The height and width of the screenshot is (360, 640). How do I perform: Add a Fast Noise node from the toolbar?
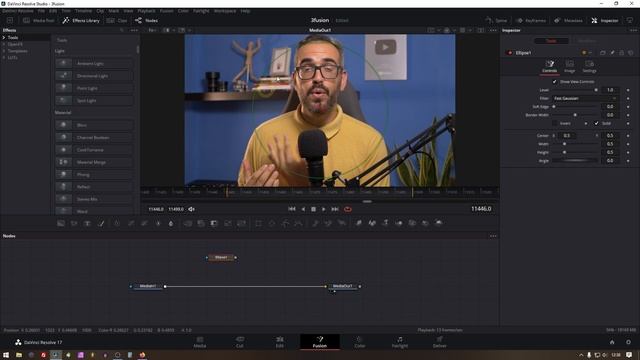point(74,223)
